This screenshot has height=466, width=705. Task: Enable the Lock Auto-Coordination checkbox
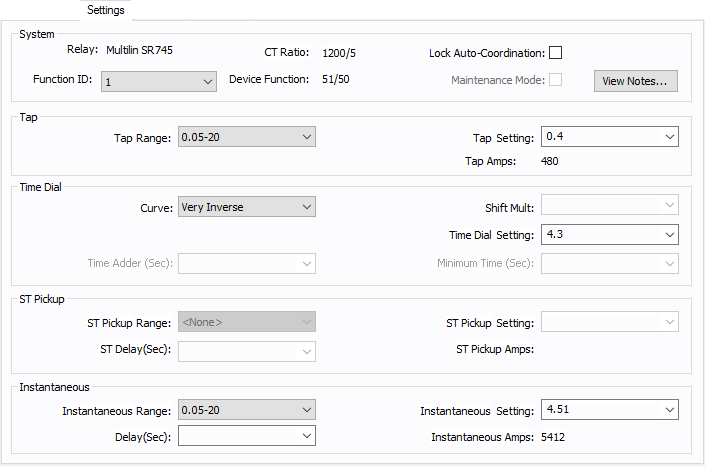coord(556,53)
